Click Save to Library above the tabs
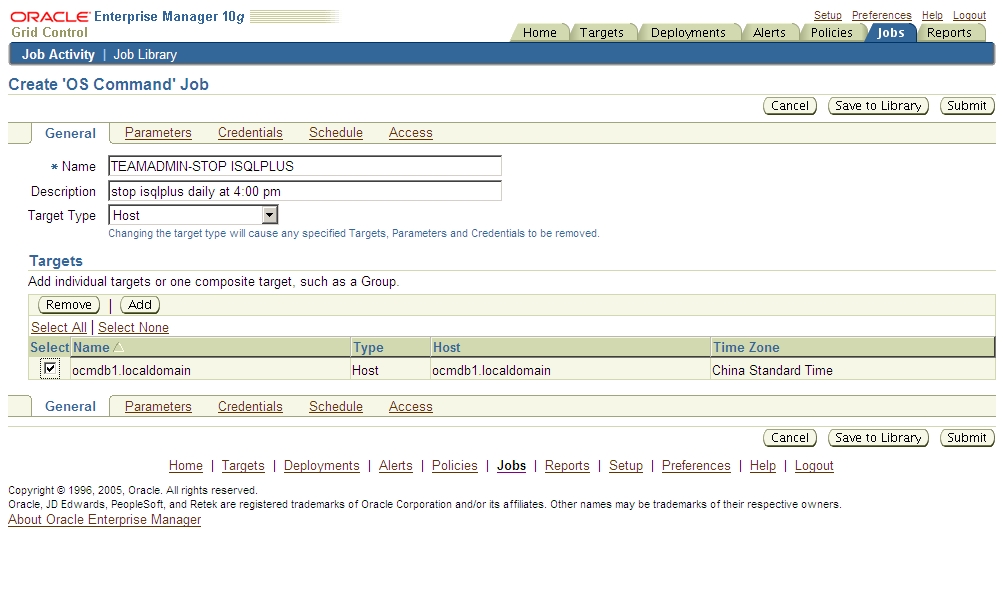1003x602 pixels. (878, 106)
